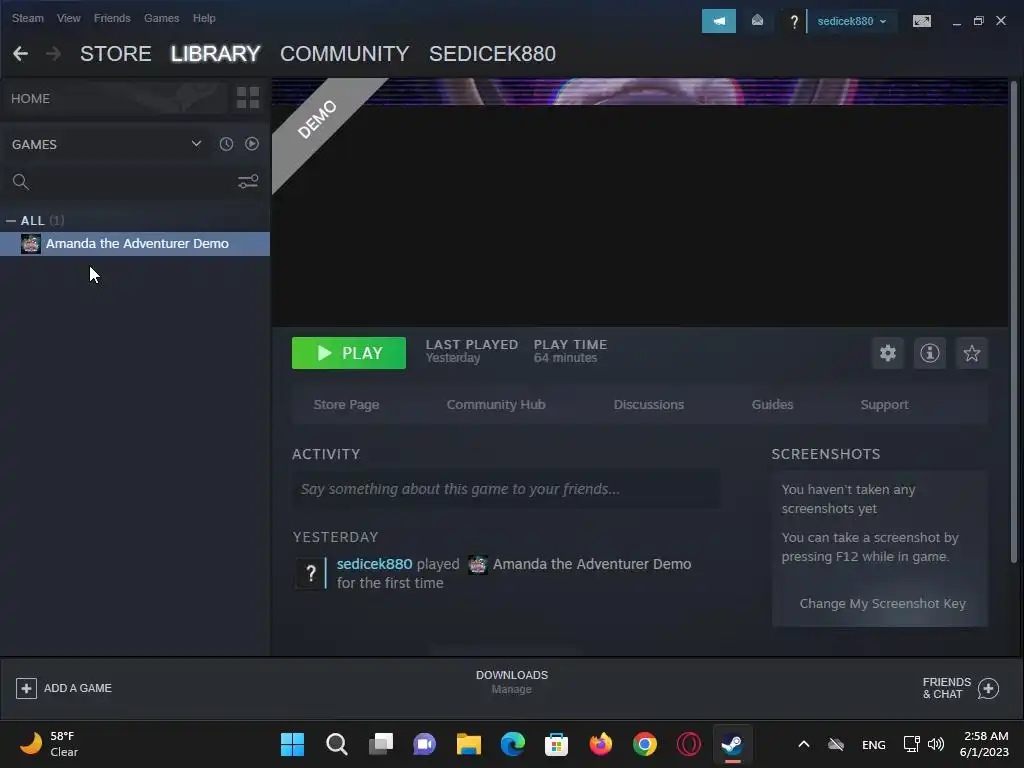Open Windows taskbar search
Screen dimensions: 1024x768
(x=337, y=744)
